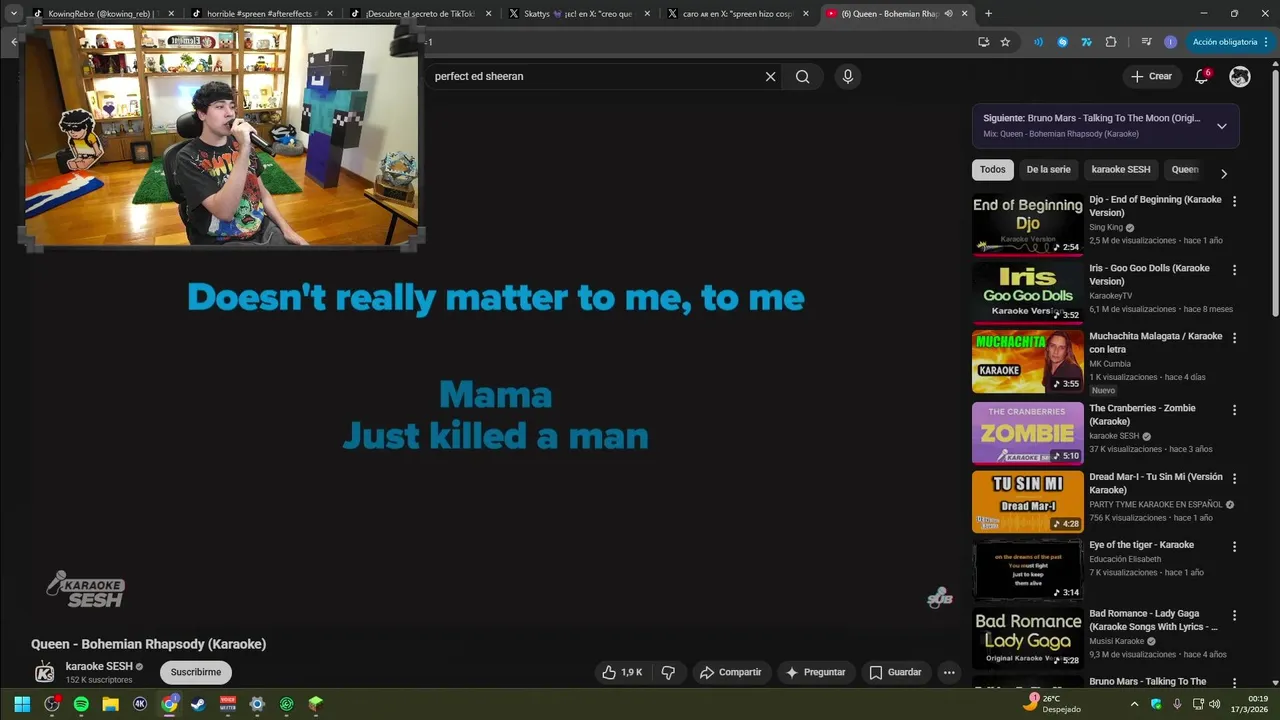Viewport: 1280px width, 720px height.
Task: Open a new browser tab
Action: point(988,14)
